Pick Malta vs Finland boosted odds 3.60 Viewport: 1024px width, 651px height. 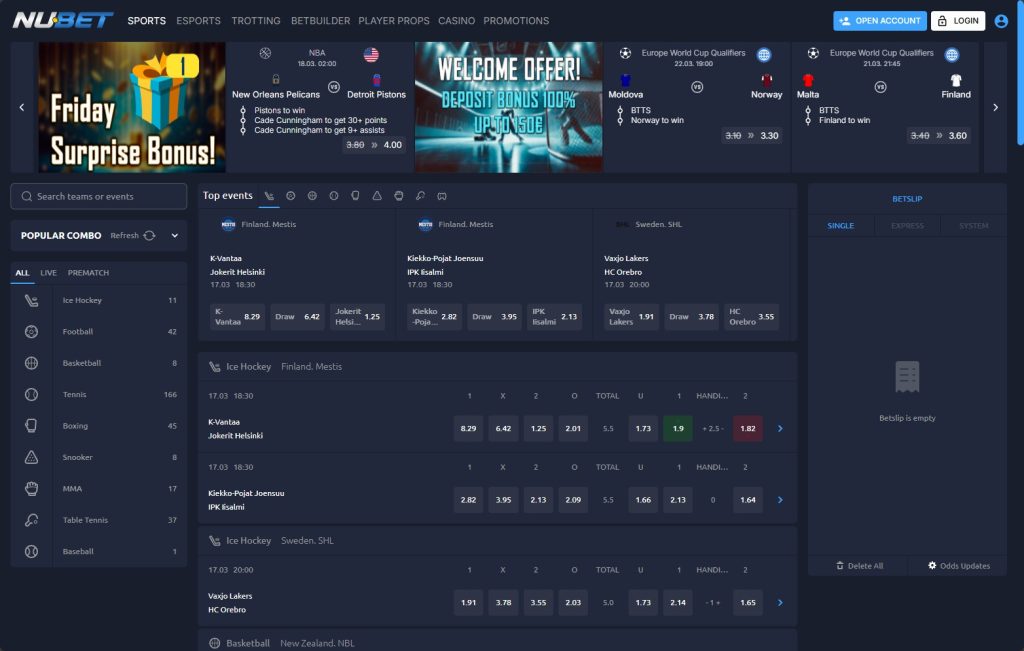pyautogui.click(x=939, y=136)
